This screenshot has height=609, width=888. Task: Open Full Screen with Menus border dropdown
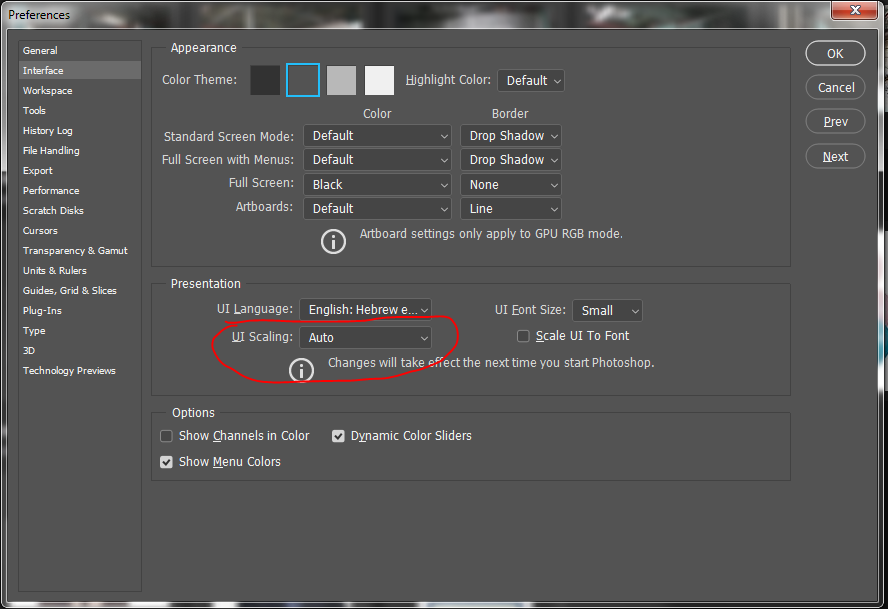tap(511, 160)
